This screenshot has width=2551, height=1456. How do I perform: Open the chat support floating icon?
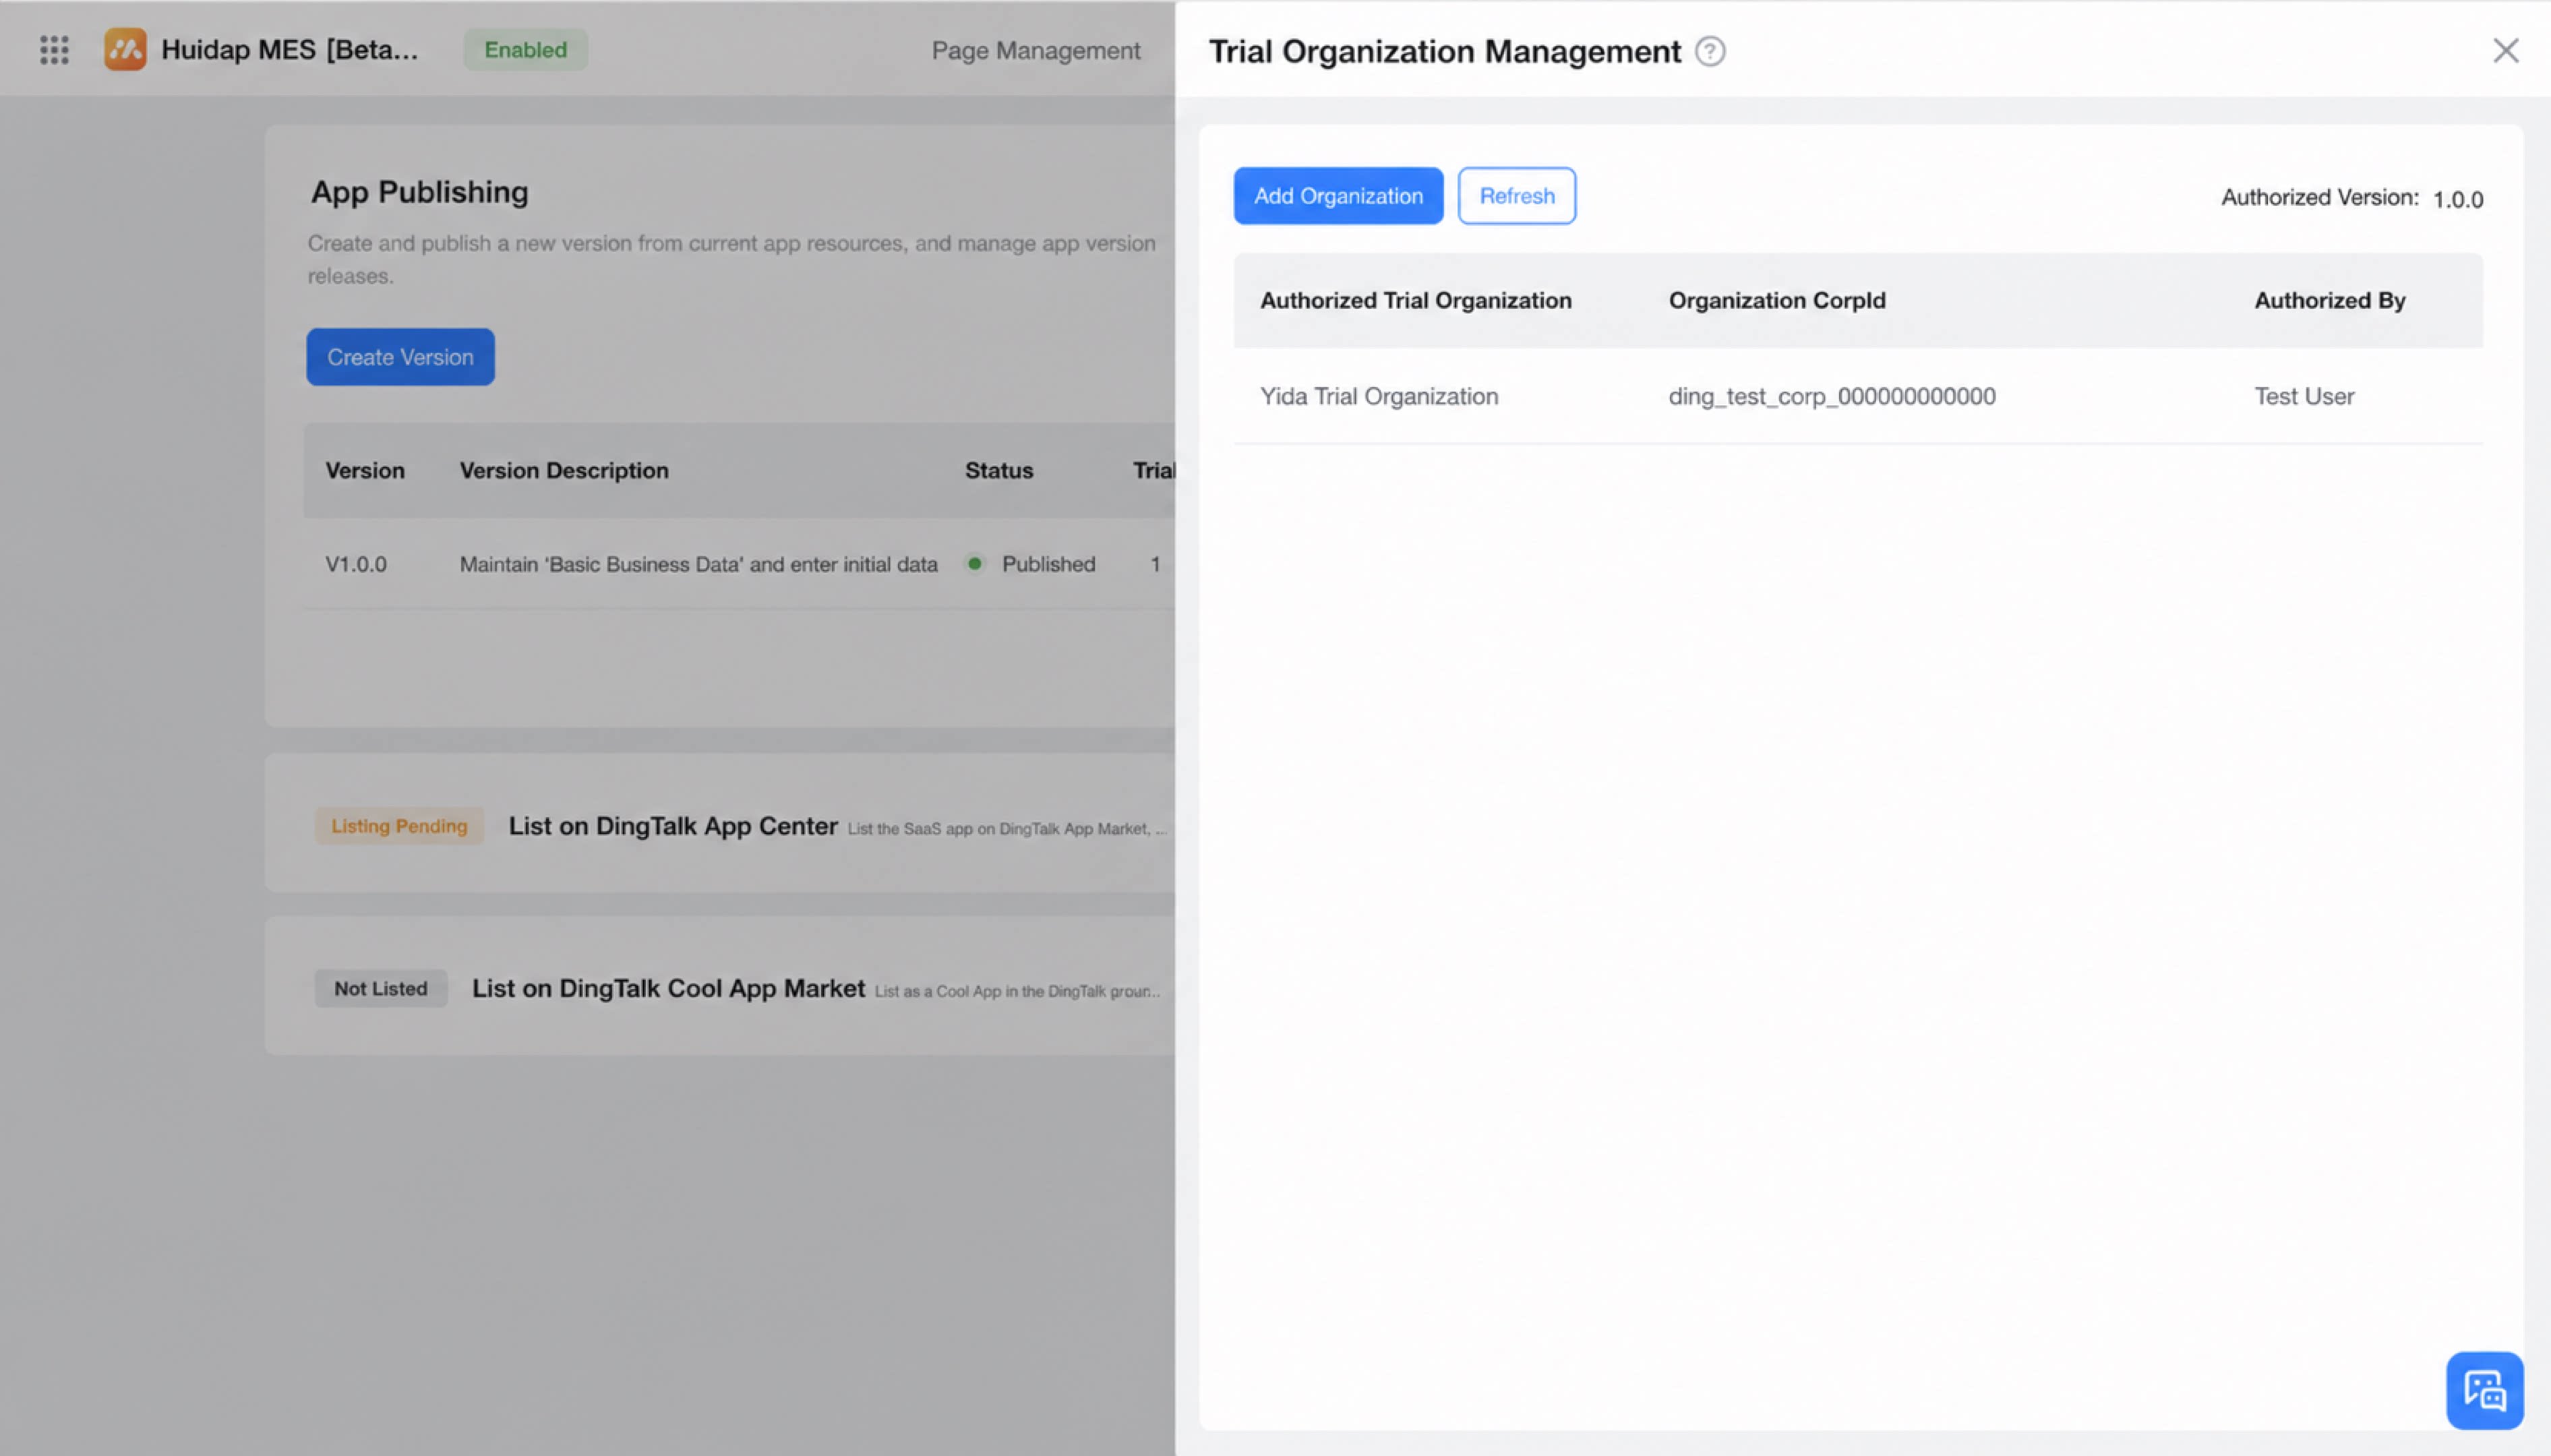click(2484, 1390)
